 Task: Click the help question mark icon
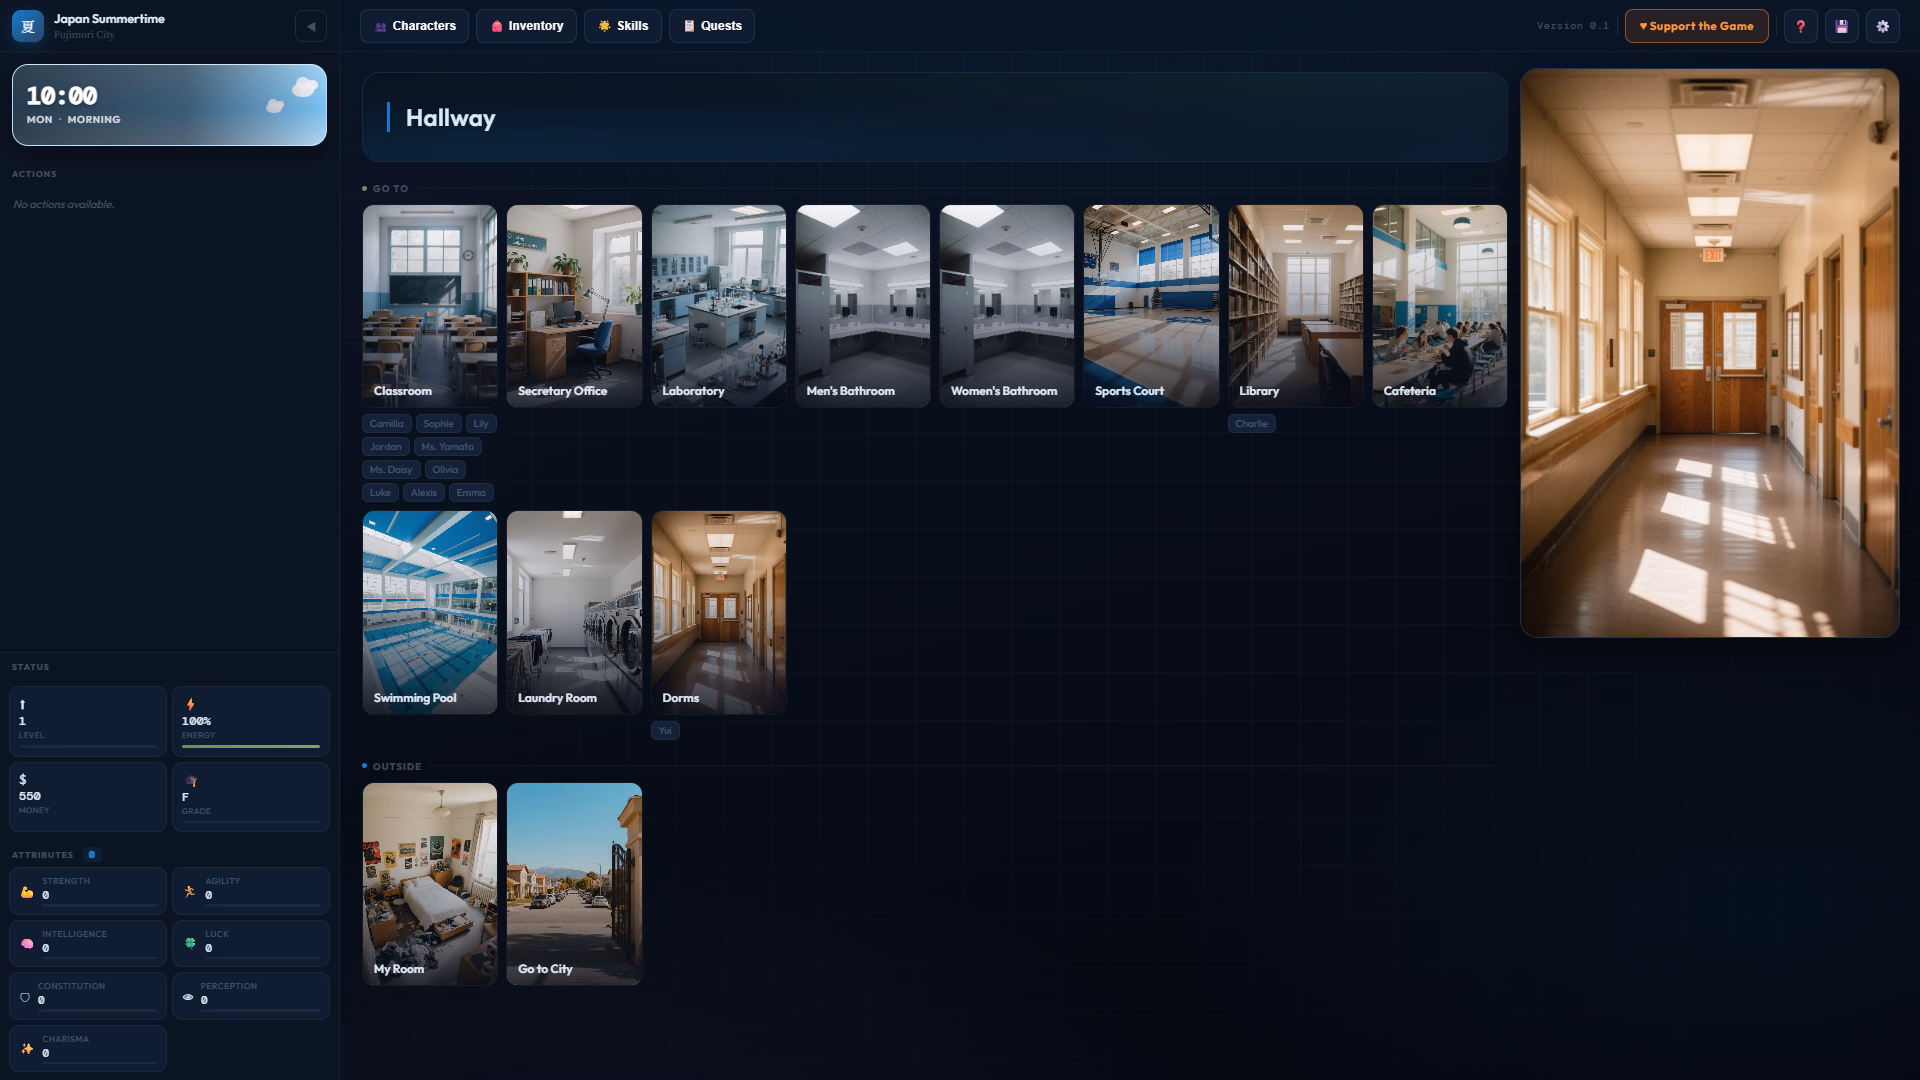pos(1800,26)
